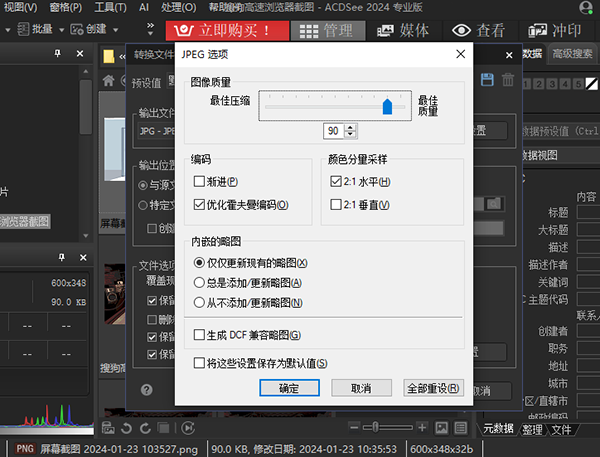The image size is (600, 457).
Task: Switch to View mode tab
Action: (479, 31)
